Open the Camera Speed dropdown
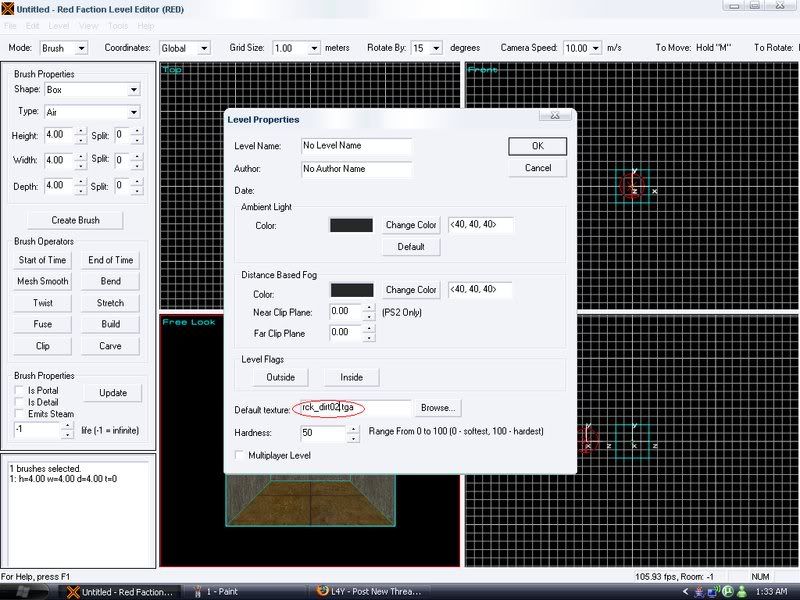Image resolution: width=800 pixels, height=600 pixels. pos(595,48)
